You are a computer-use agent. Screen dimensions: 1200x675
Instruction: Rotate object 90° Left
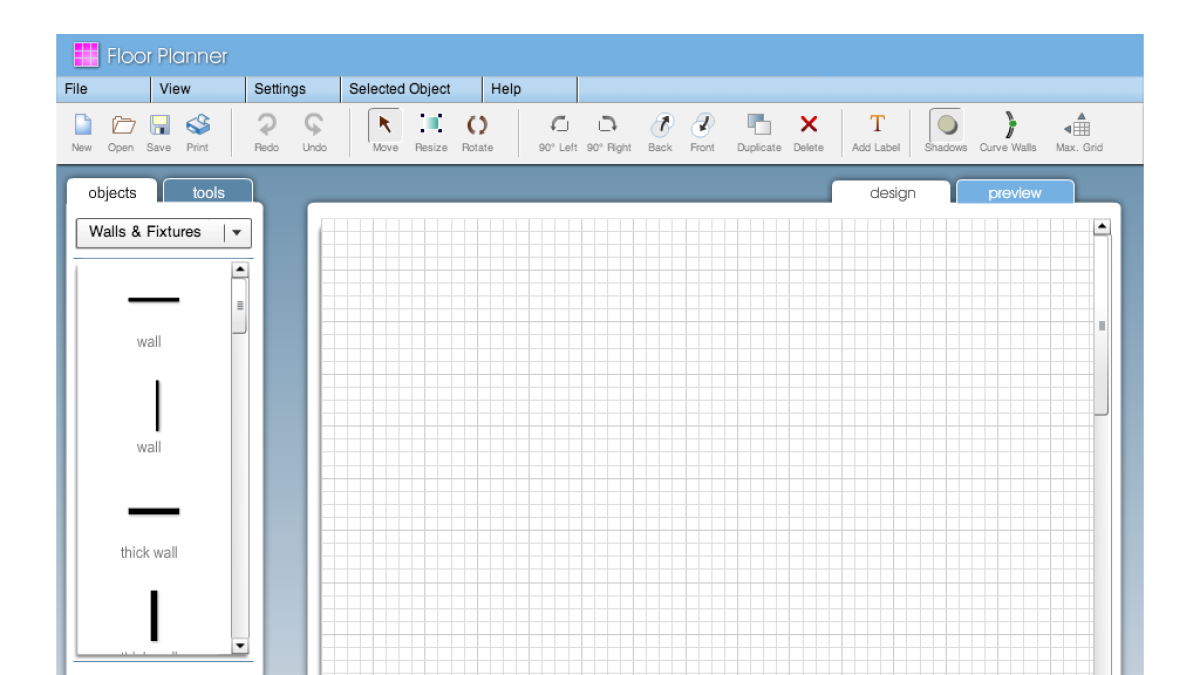click(560, 131)
